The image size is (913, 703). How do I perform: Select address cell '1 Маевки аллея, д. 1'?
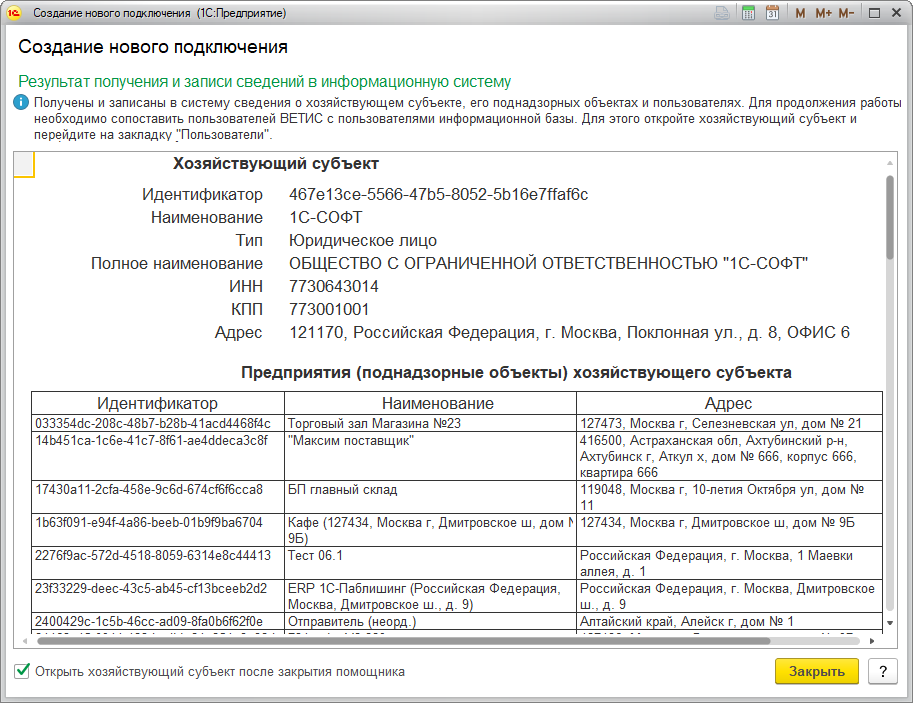730,563
